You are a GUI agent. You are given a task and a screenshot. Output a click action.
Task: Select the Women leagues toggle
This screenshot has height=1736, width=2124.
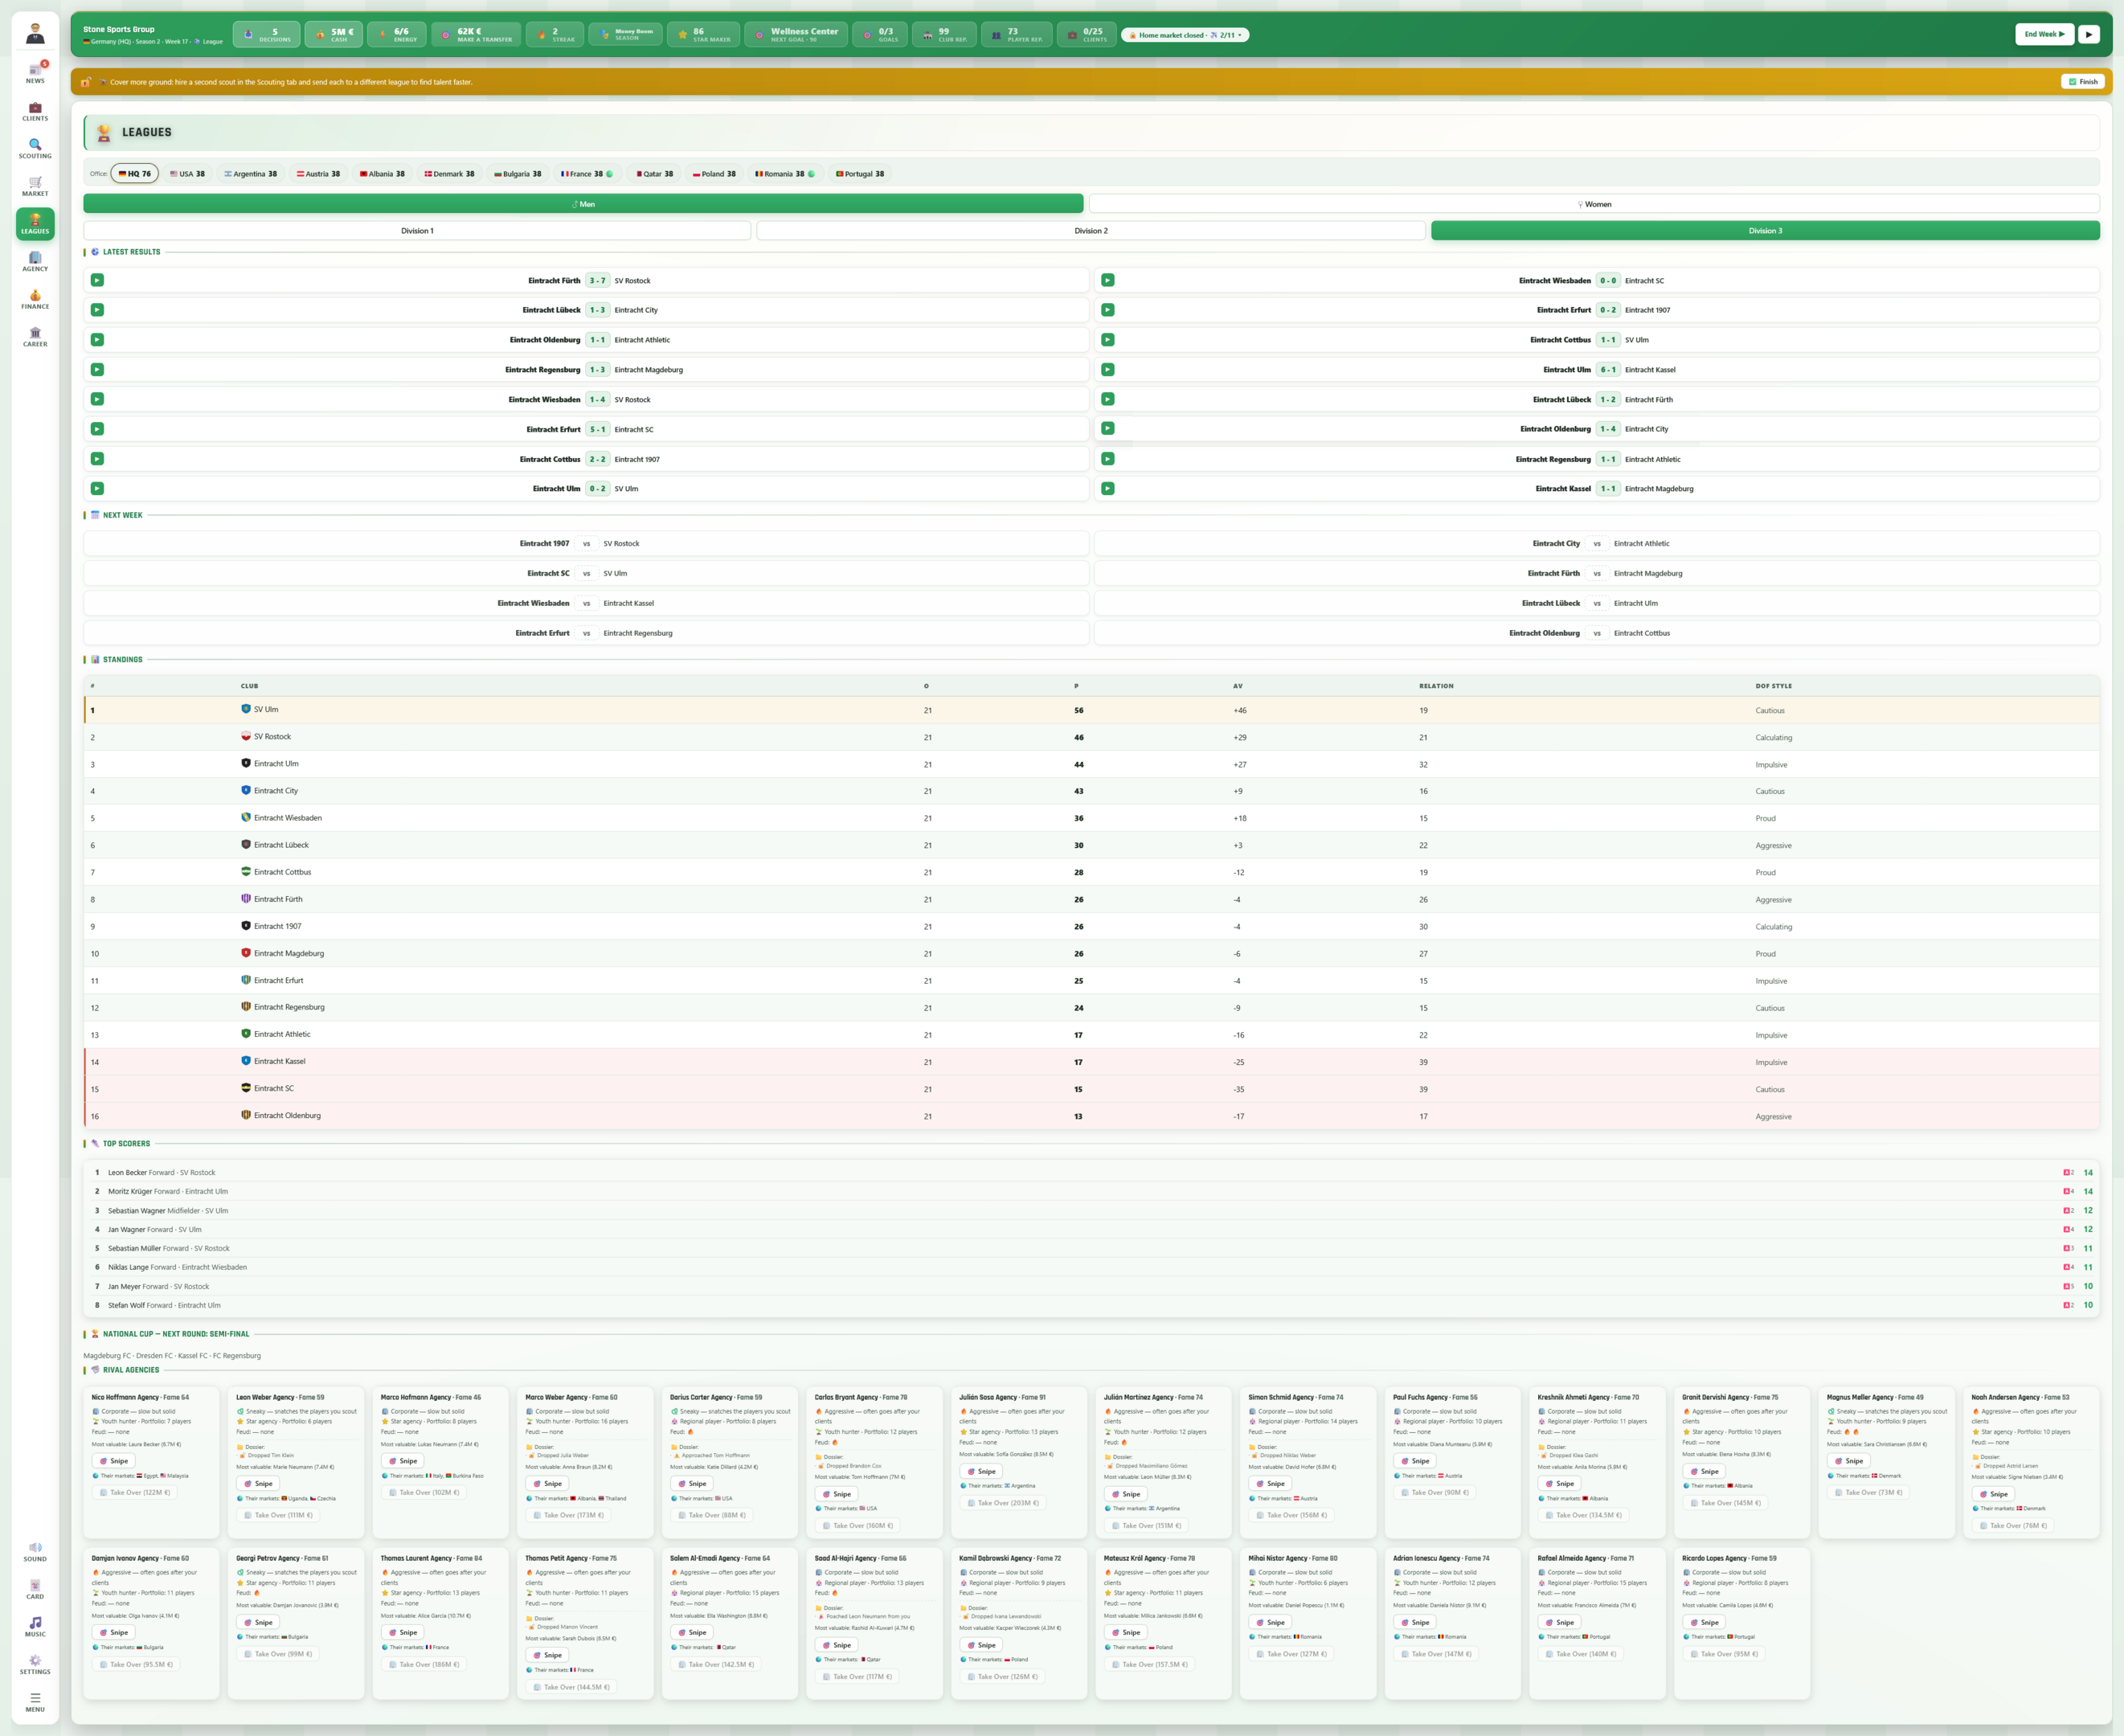tap(1594, 203)
